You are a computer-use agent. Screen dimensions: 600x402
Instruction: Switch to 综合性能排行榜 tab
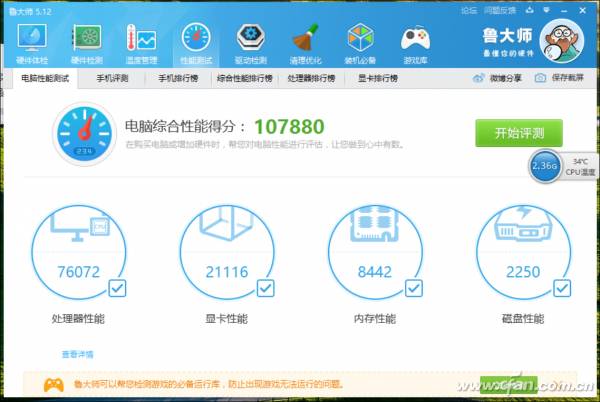[245, 78]
